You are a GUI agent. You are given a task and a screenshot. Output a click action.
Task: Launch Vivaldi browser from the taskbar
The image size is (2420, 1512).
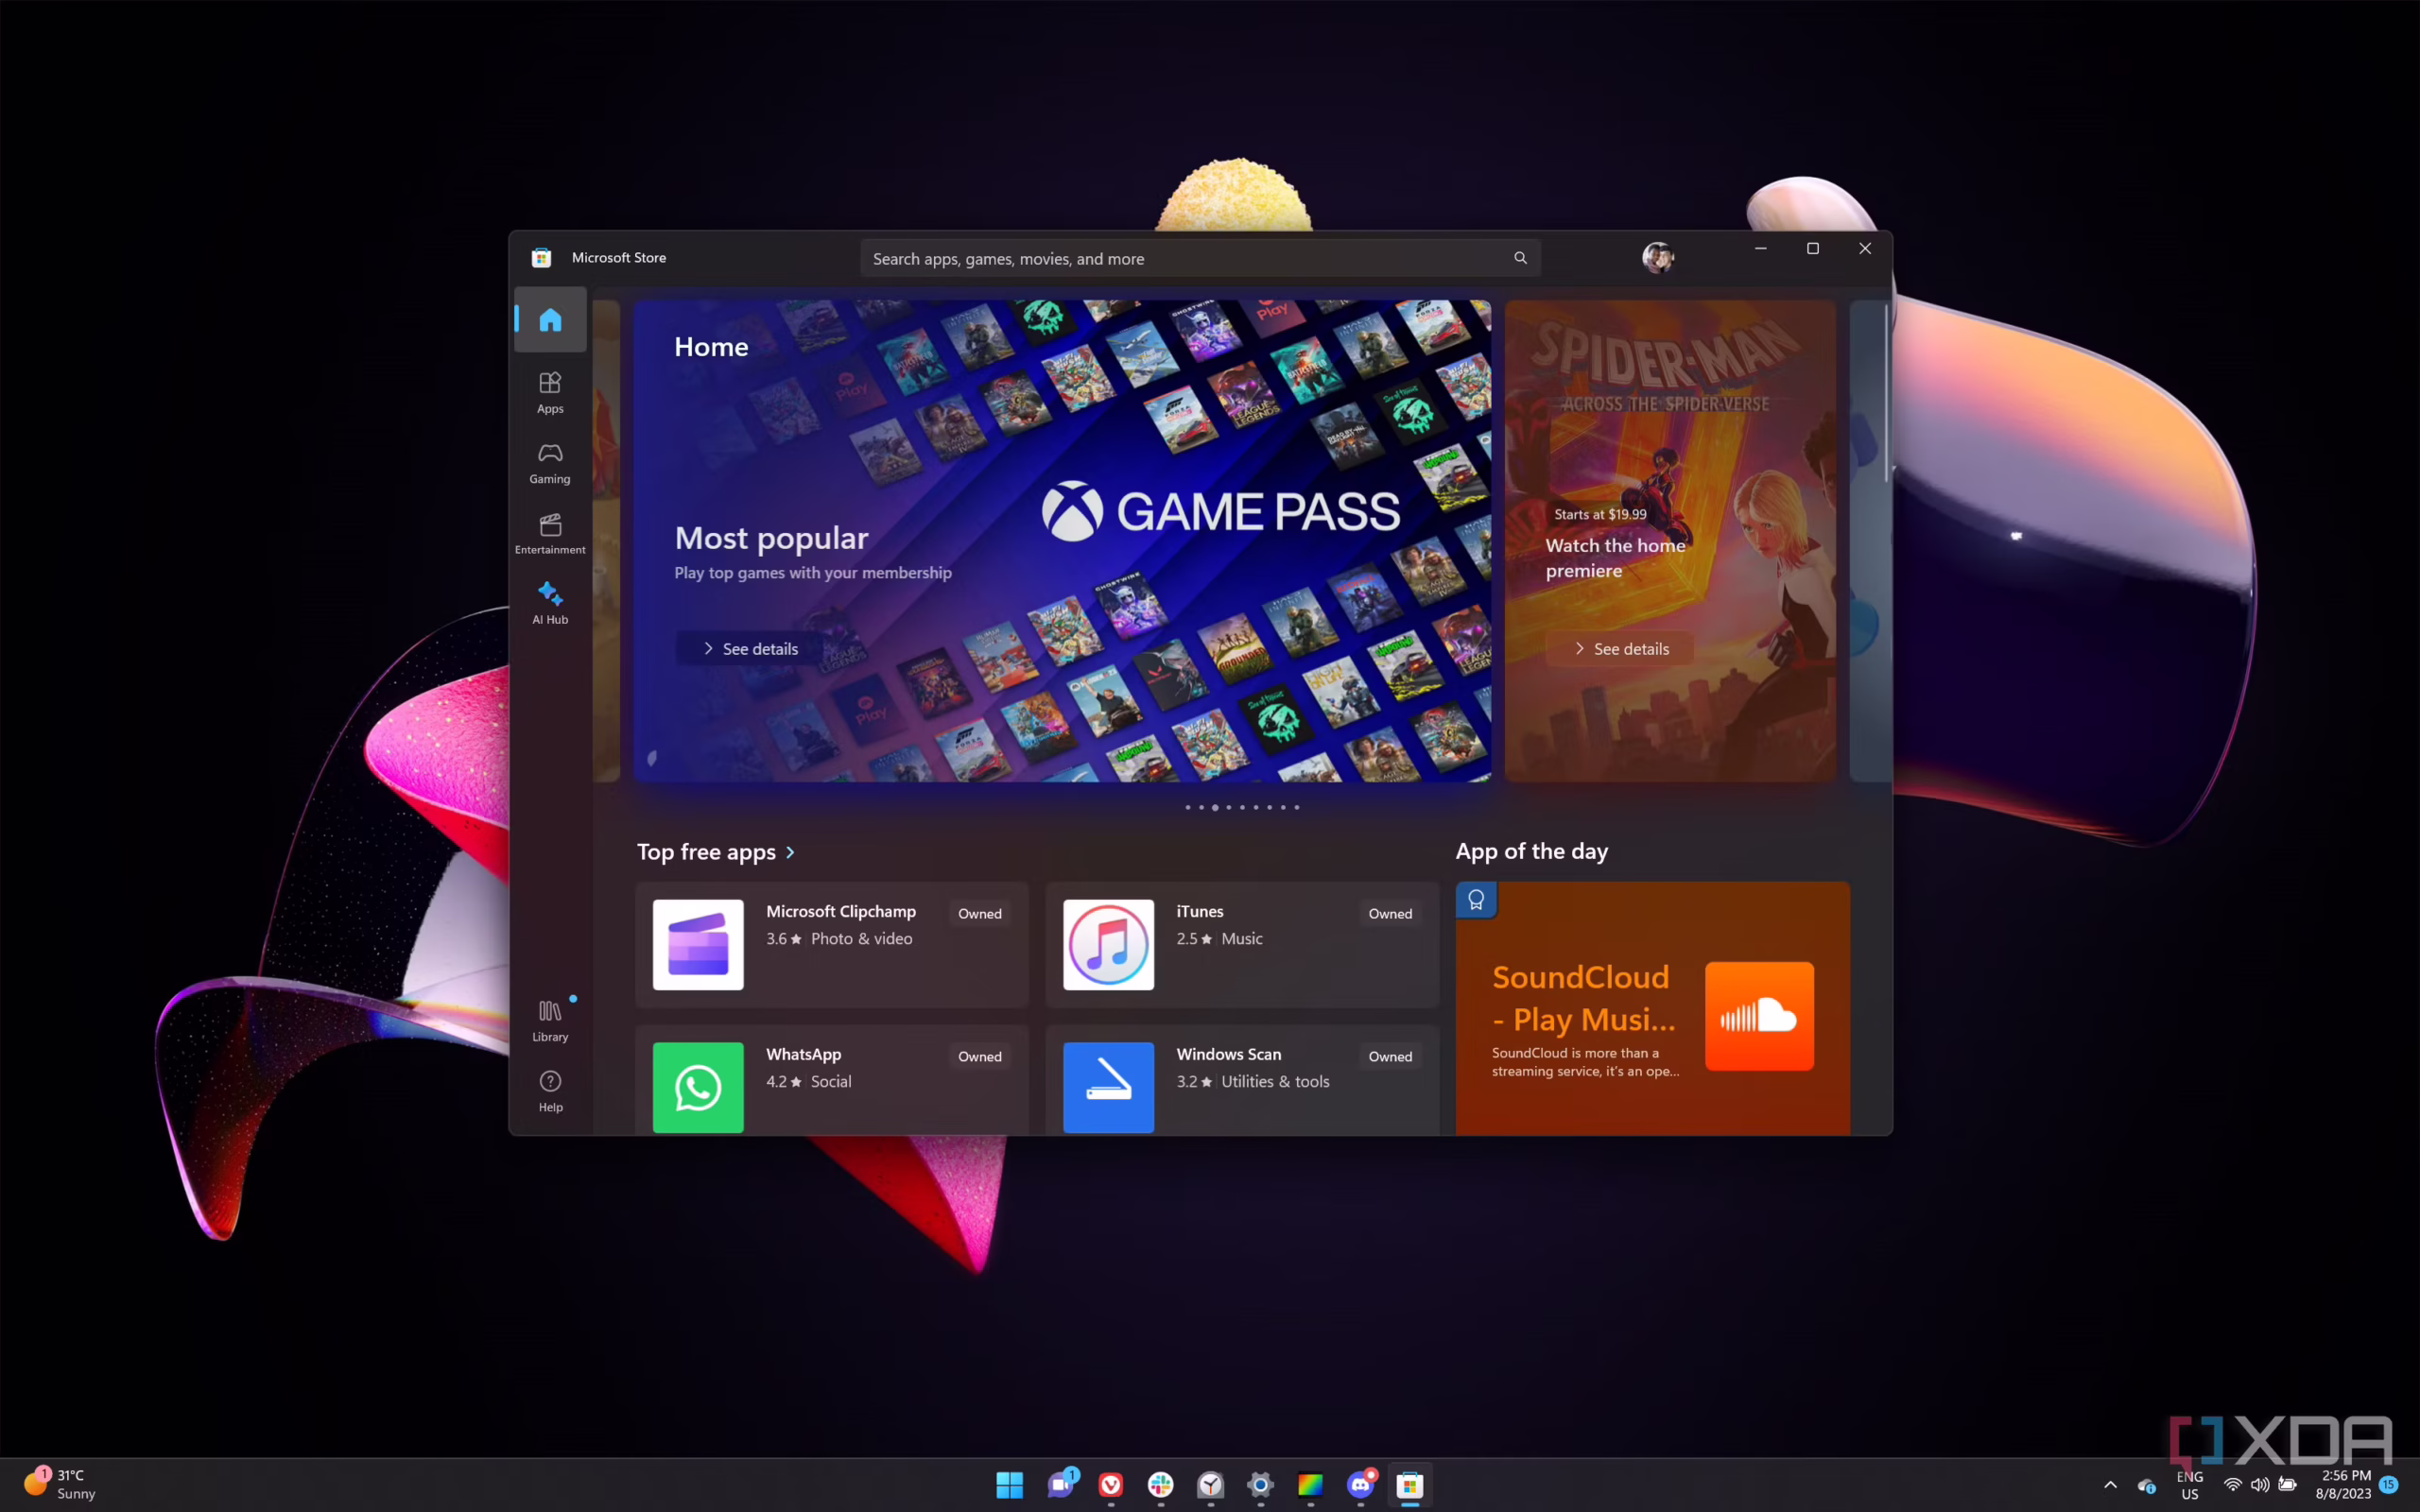click(1110, 1485)
